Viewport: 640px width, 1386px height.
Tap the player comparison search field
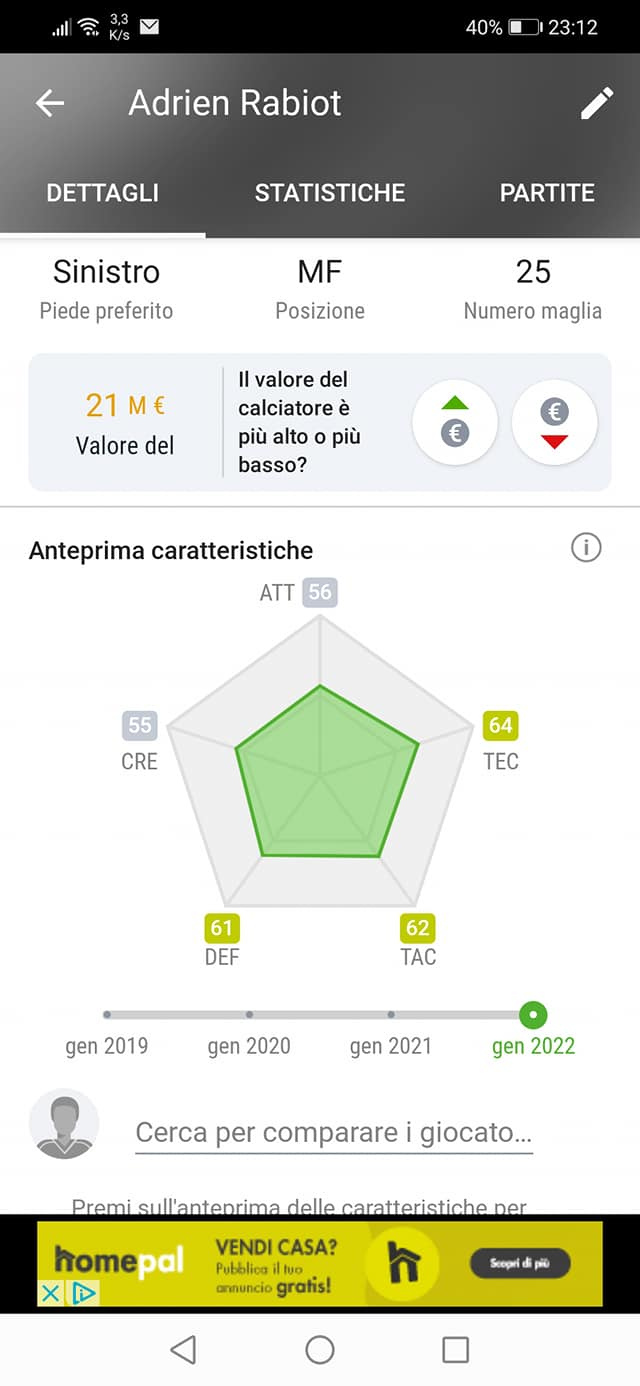334,1133
